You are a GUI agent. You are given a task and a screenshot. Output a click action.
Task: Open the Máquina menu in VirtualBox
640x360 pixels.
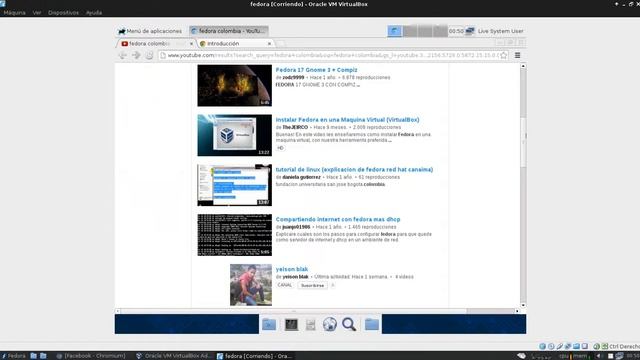coord(14,13)
